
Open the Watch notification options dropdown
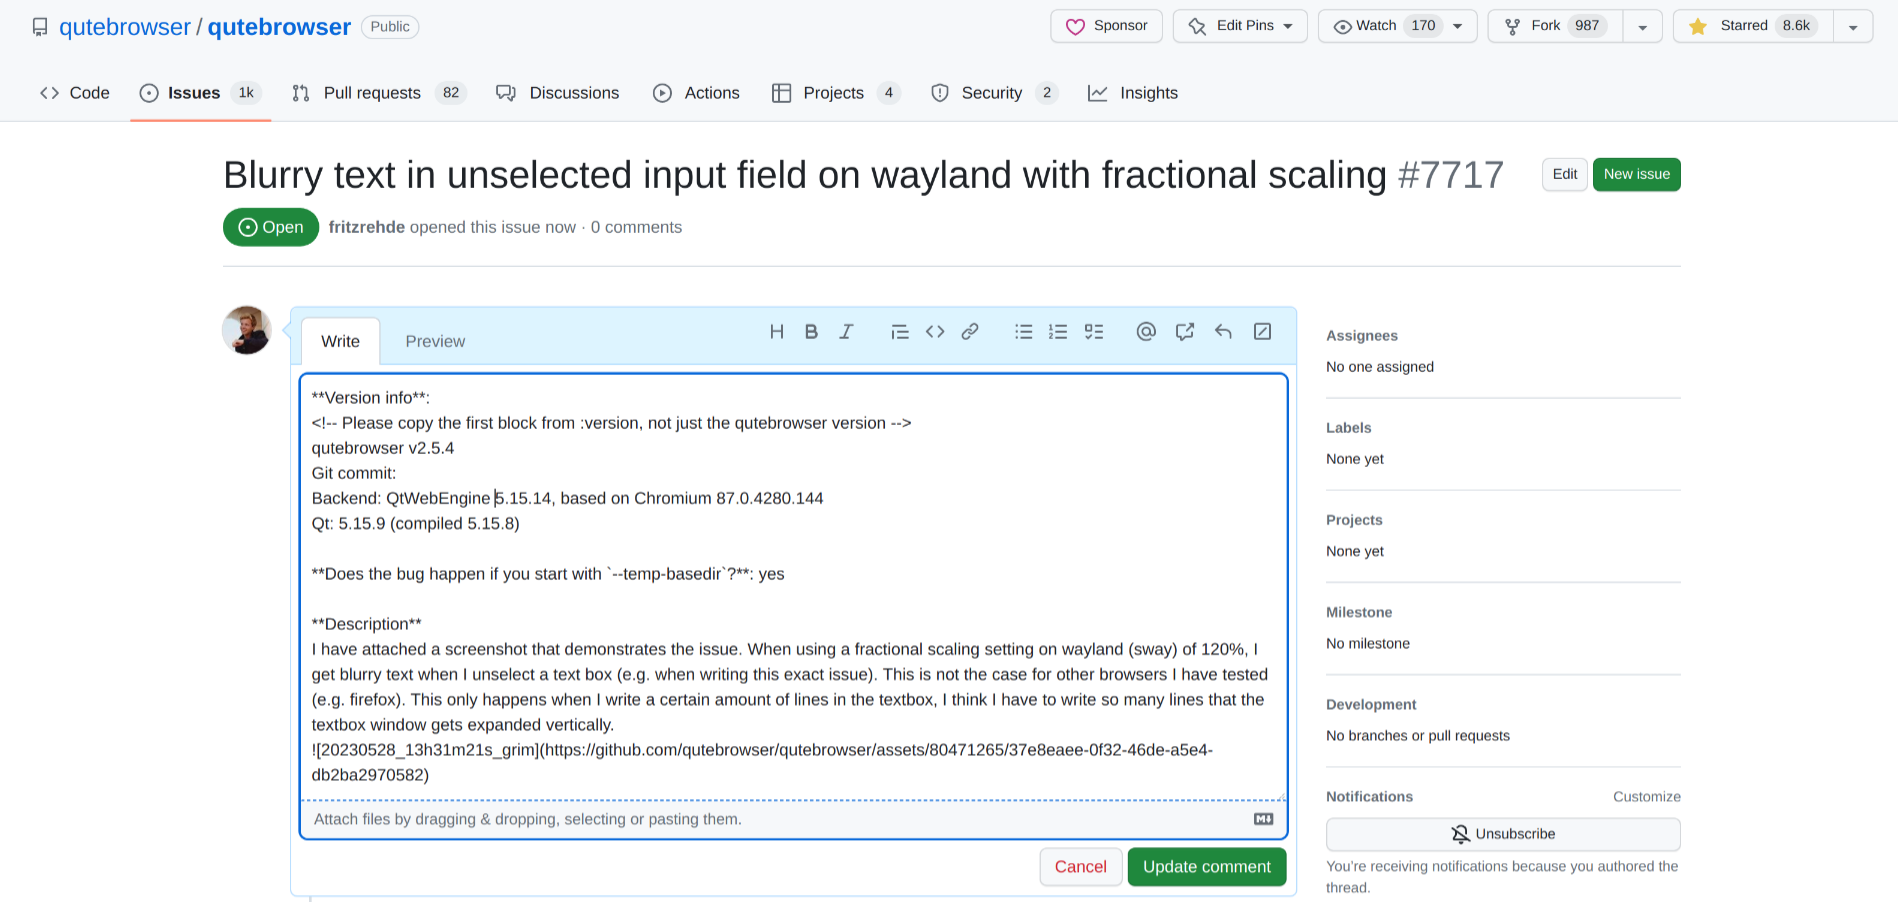pyautogui.click(x=1460, y=25)
